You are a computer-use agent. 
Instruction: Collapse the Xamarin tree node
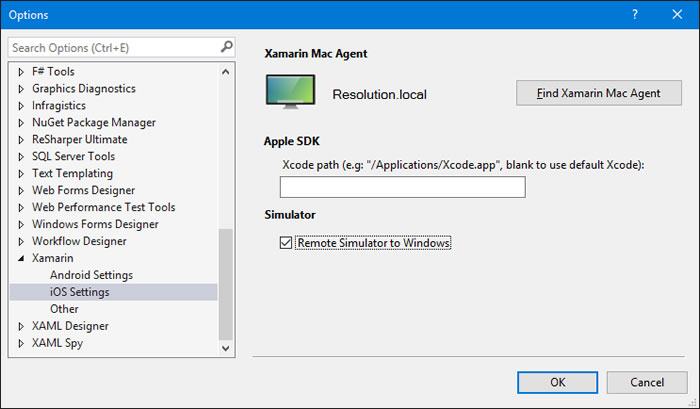pyautogui.click(x=21, y=258)
